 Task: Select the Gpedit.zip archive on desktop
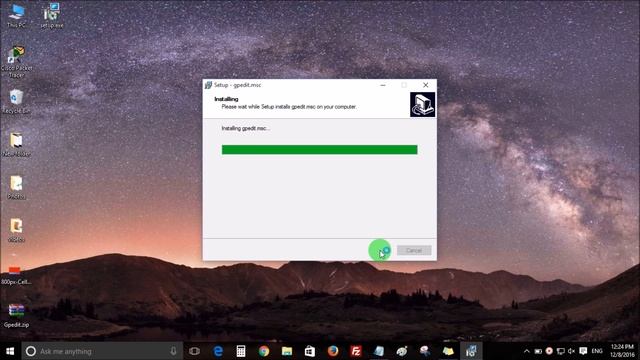(x=16, y=316)
